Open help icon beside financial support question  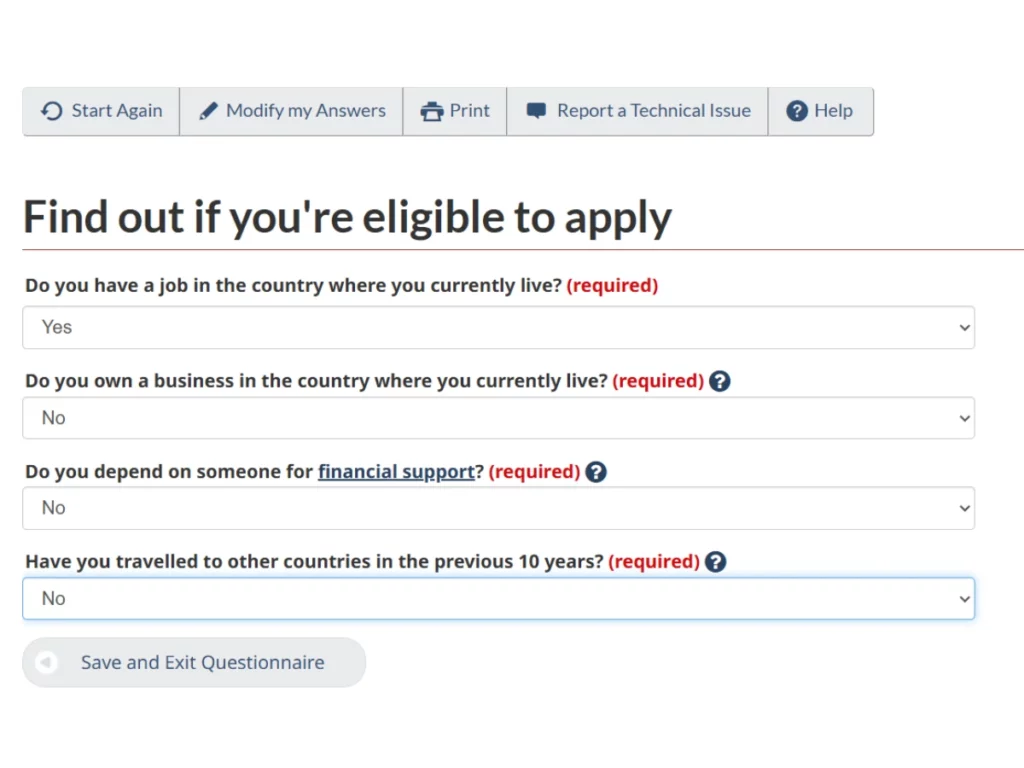(x=596, y=471)
